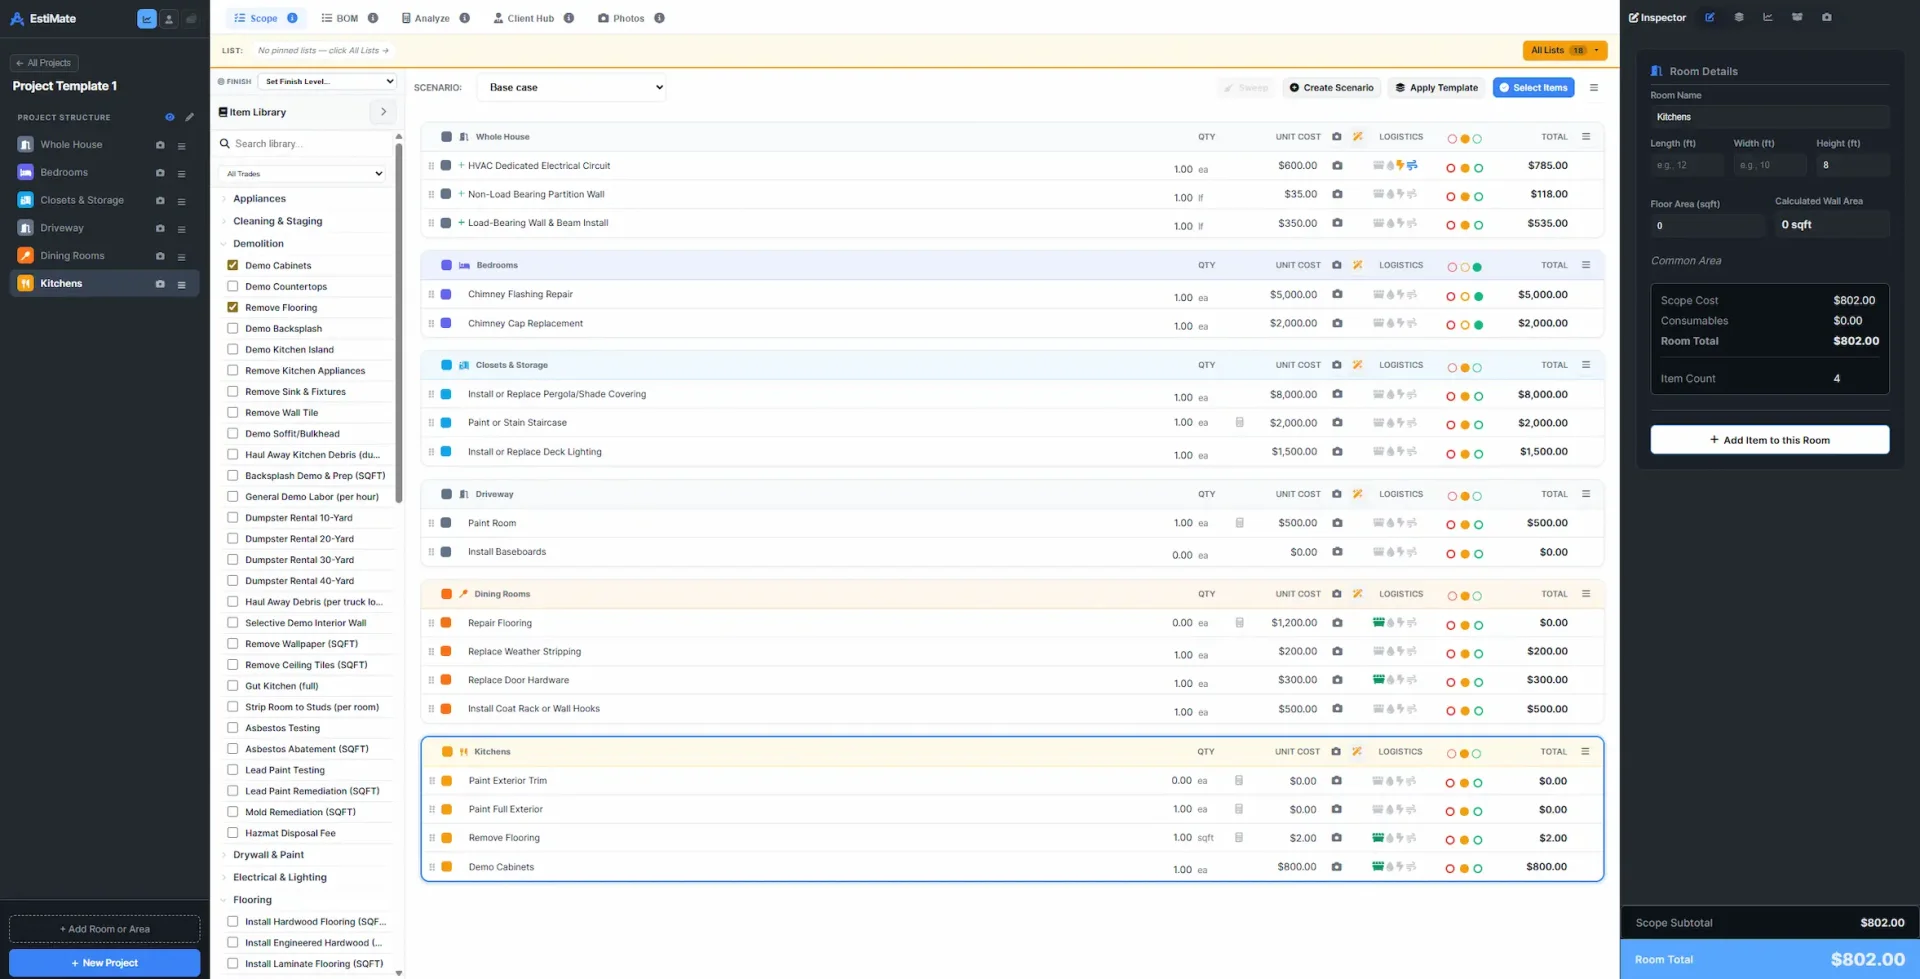Image resolution: width=1920 pixels, height=979 pixels.
Task: Click the Search library input field
Action: 305,144
